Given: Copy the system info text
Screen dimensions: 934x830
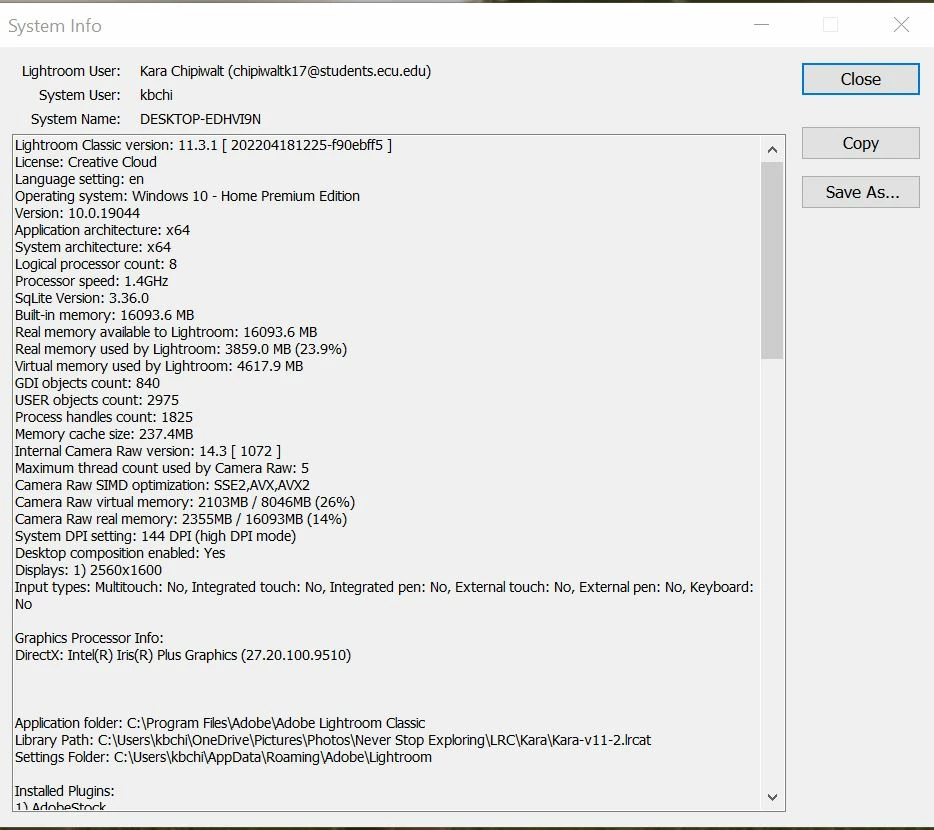Looking at the screenshot, I should click(860, 143).
